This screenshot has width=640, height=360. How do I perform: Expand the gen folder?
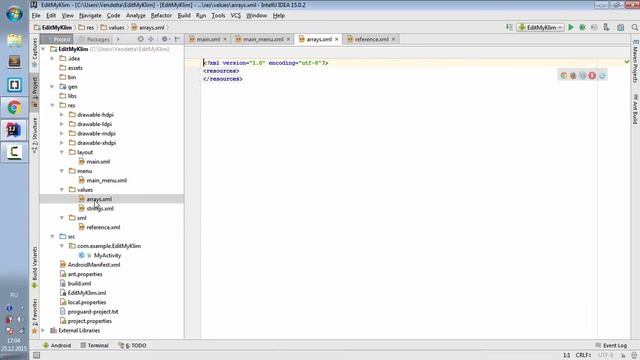(x=52, y=87)
